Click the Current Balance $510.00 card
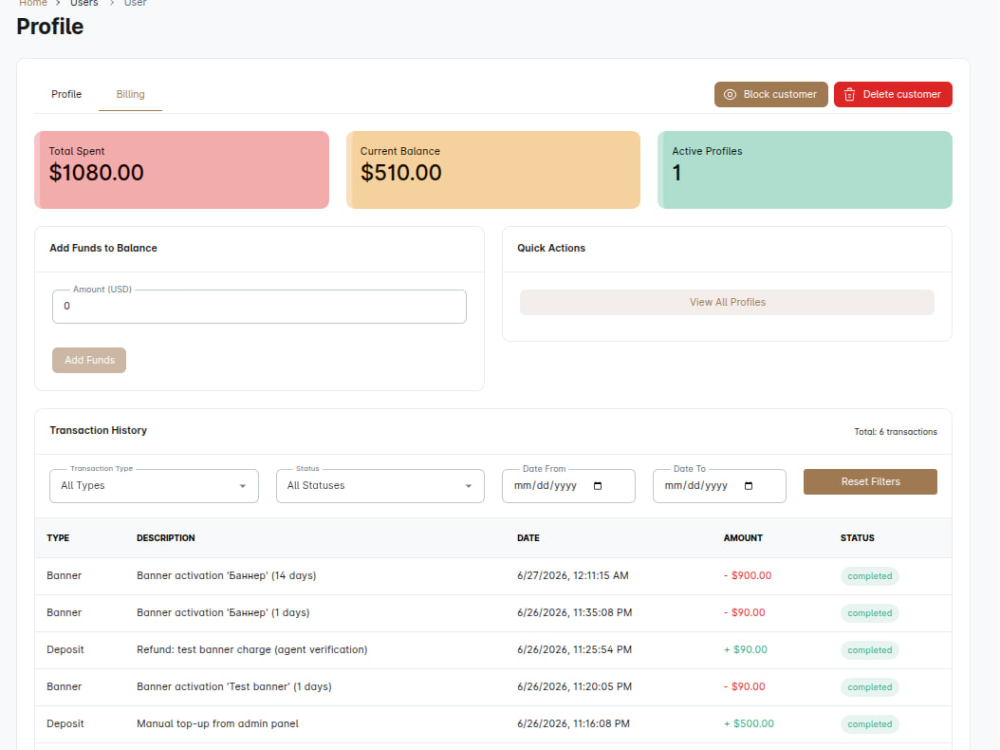 (x=493, y=170)
